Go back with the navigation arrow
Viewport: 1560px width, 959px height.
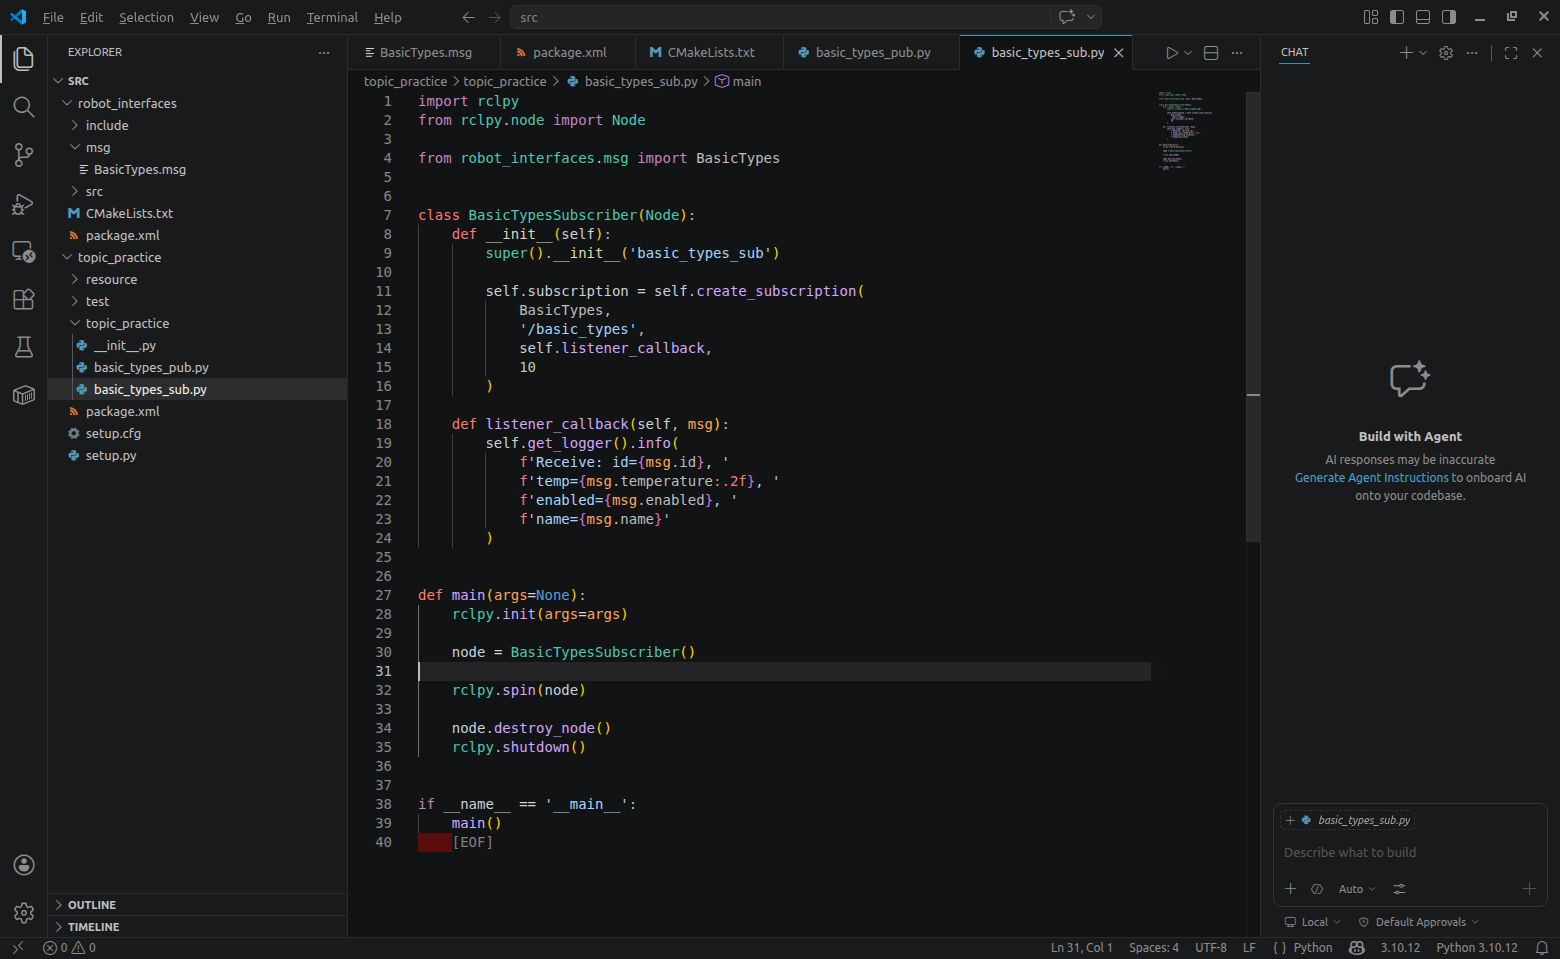[x=468, y=17]
